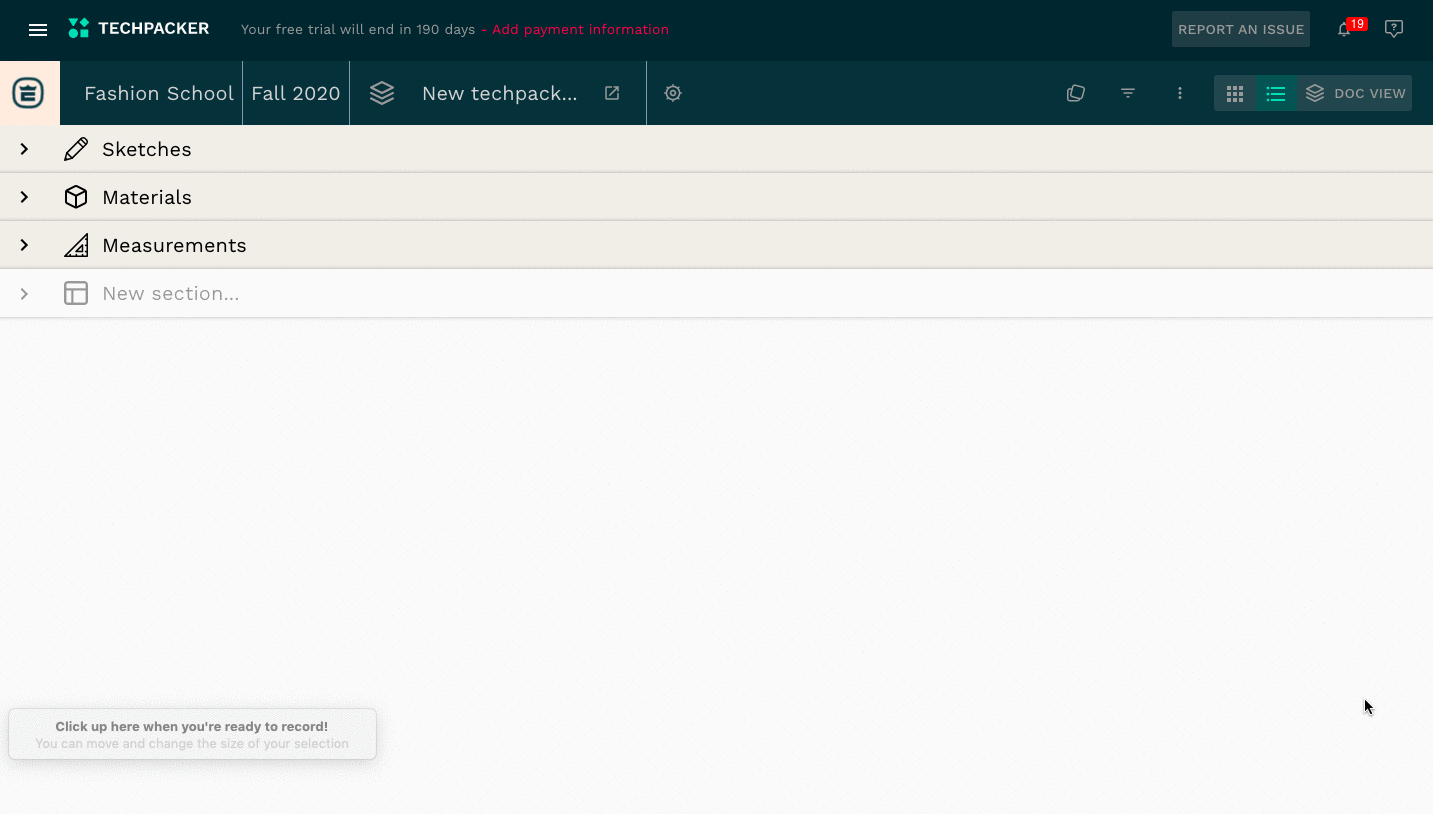
Task: Click the Measurements ruler icon
Action: pos(76,245)
